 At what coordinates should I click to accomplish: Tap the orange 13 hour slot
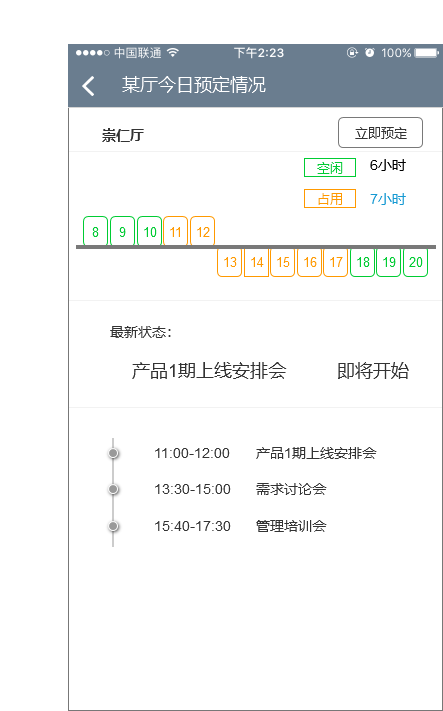229,262
